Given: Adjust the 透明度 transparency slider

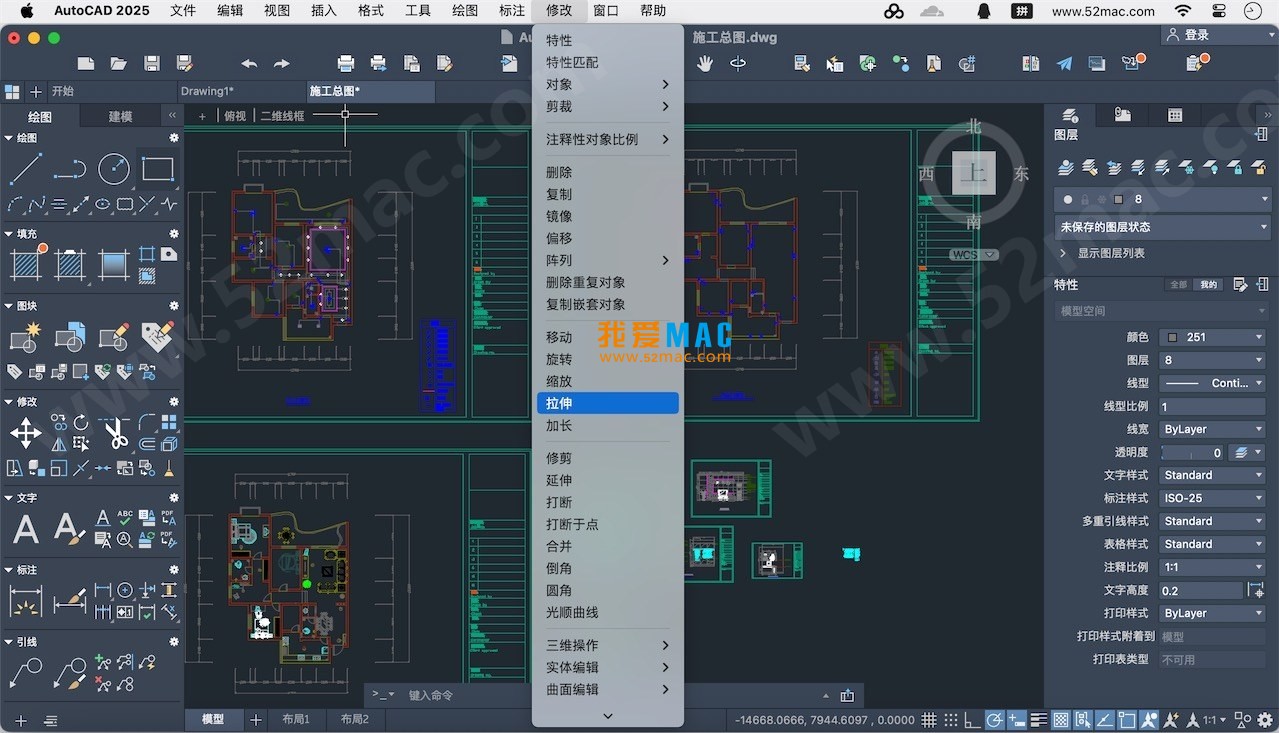Looking at the screenshot, I should [x=1190, y=452].
